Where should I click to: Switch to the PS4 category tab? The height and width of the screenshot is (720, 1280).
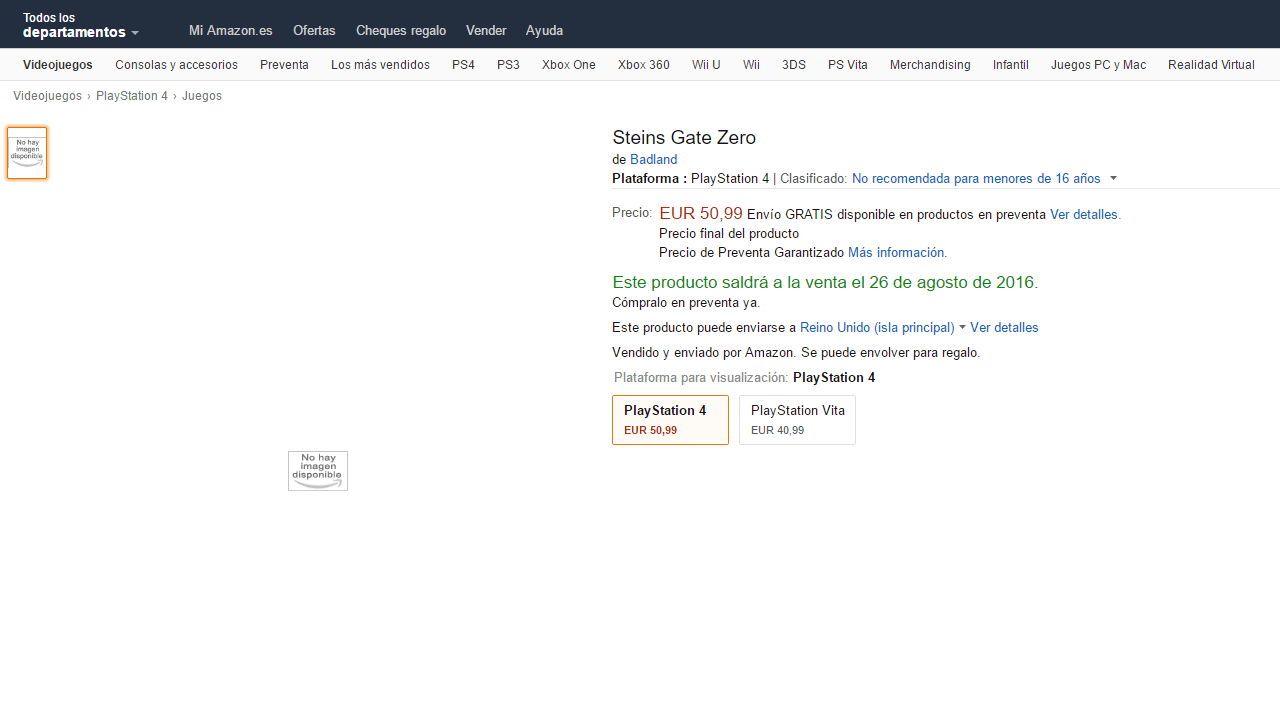point(463,65)
